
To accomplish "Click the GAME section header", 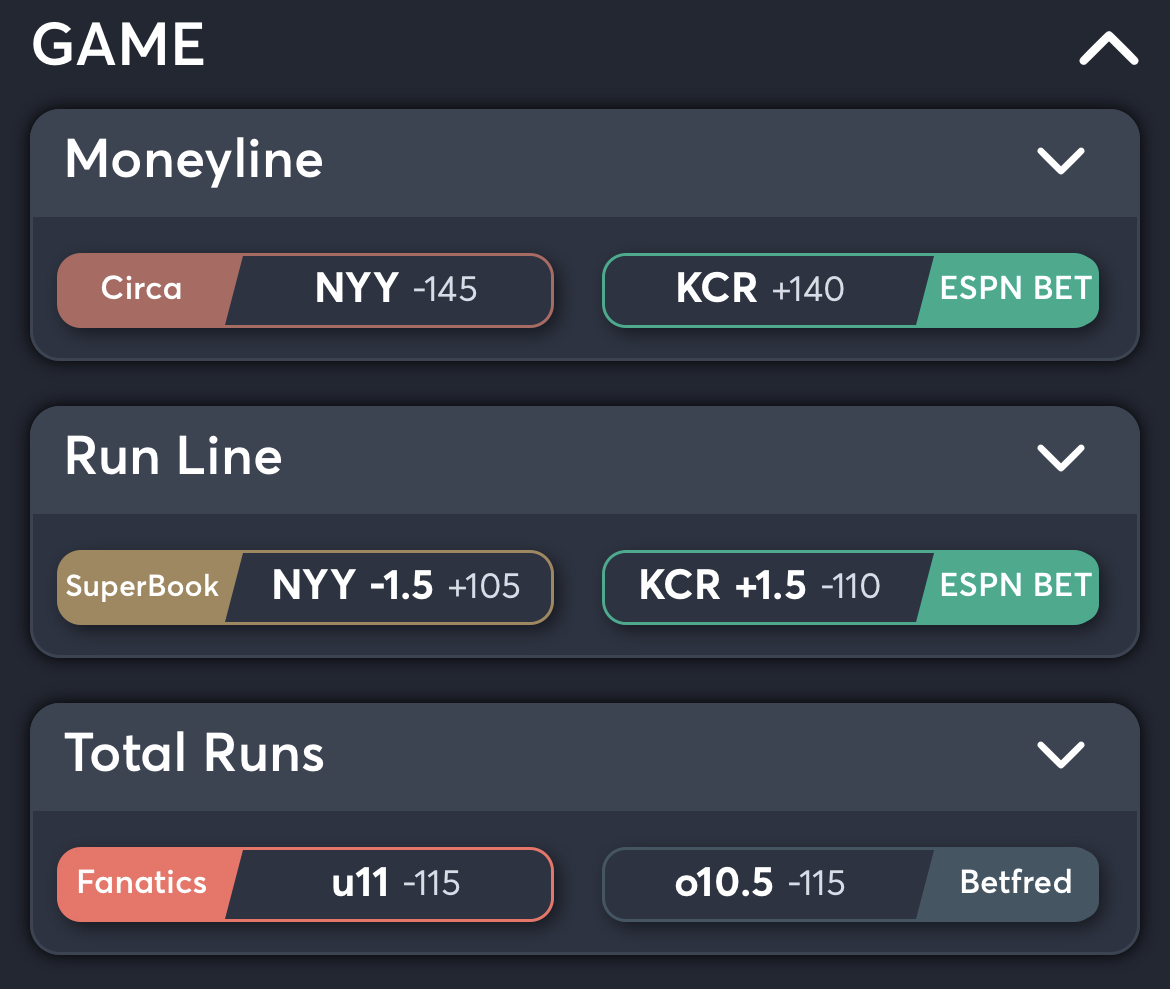I will click(118, 45).
